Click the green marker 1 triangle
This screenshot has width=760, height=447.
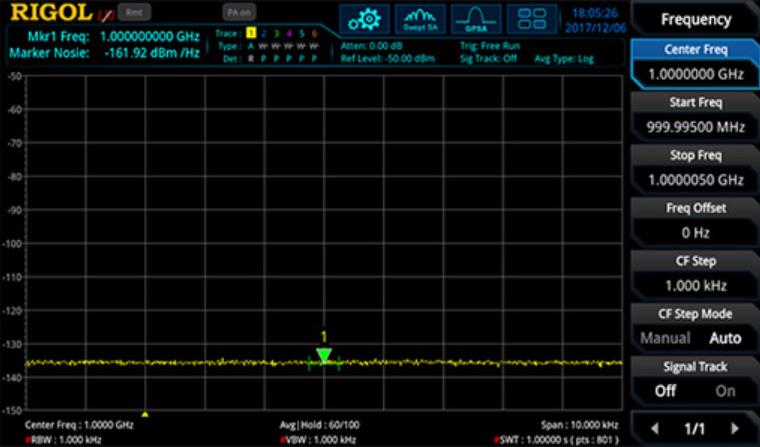click(324, 355)
